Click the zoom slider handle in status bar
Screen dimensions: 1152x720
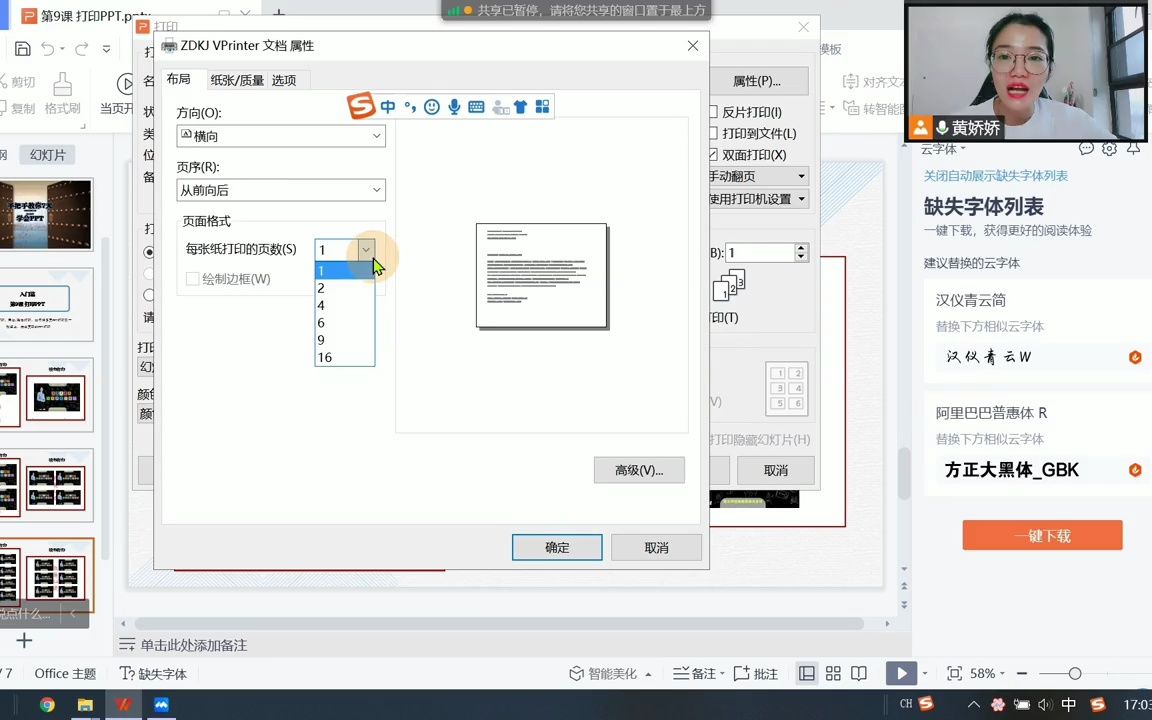[1075, 673]
